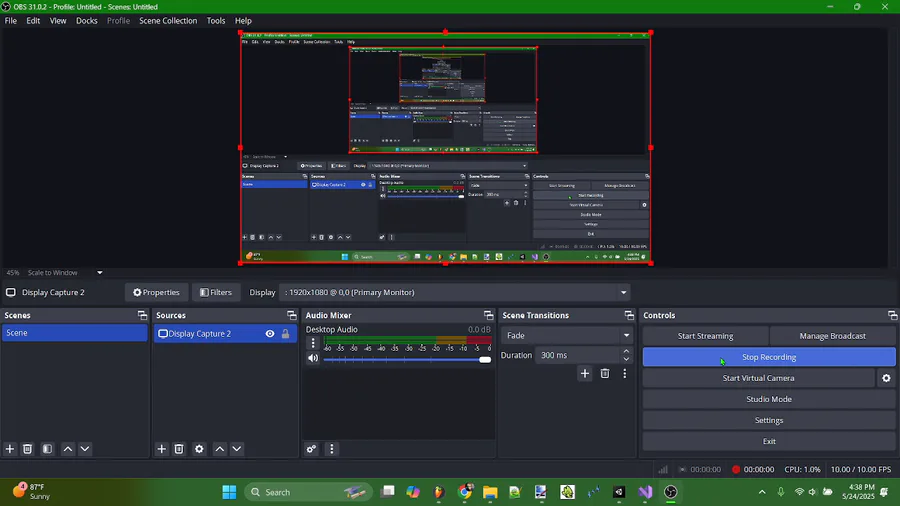
Task: Move scene down with arrow icon
Action: pos(85,449)
